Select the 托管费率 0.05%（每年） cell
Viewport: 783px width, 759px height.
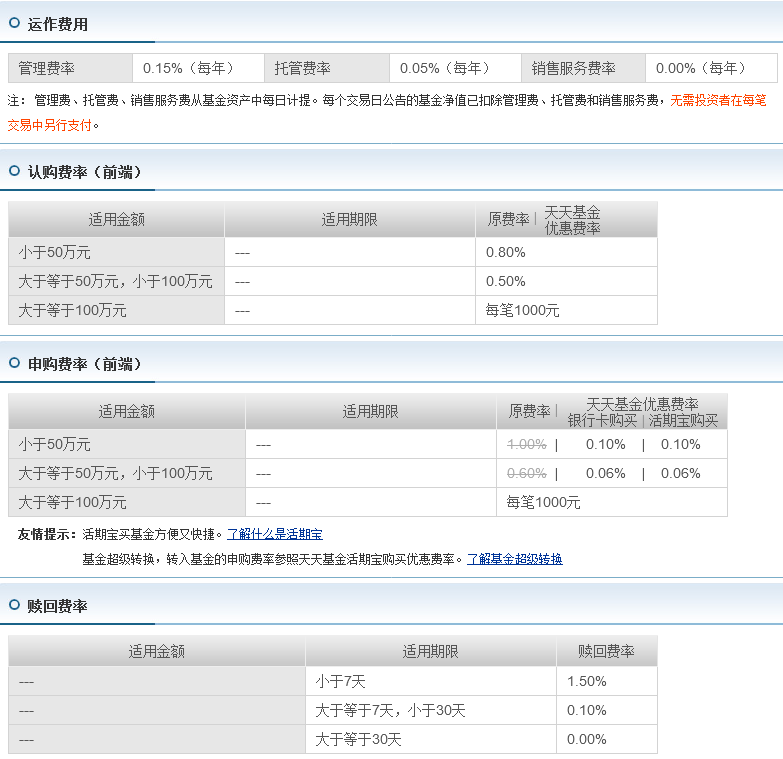coord(455,68)
